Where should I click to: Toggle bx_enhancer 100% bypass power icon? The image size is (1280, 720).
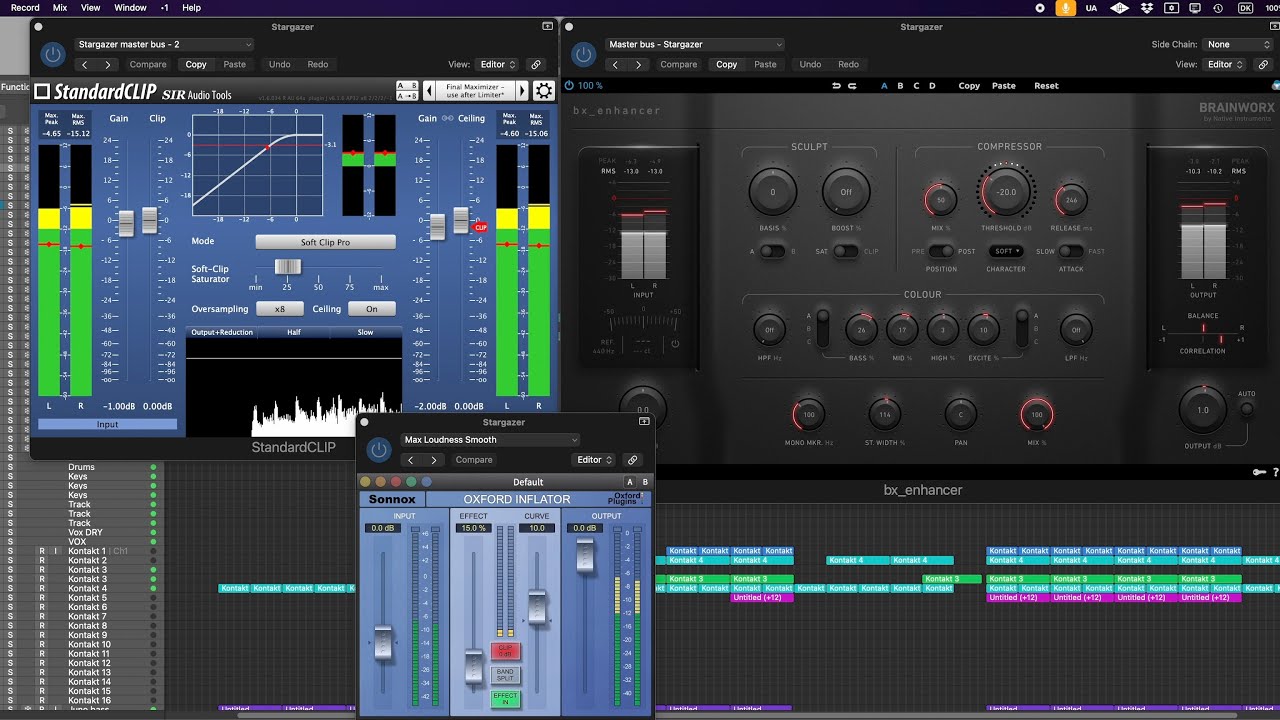pyautogui.click(x=570, y=86)
